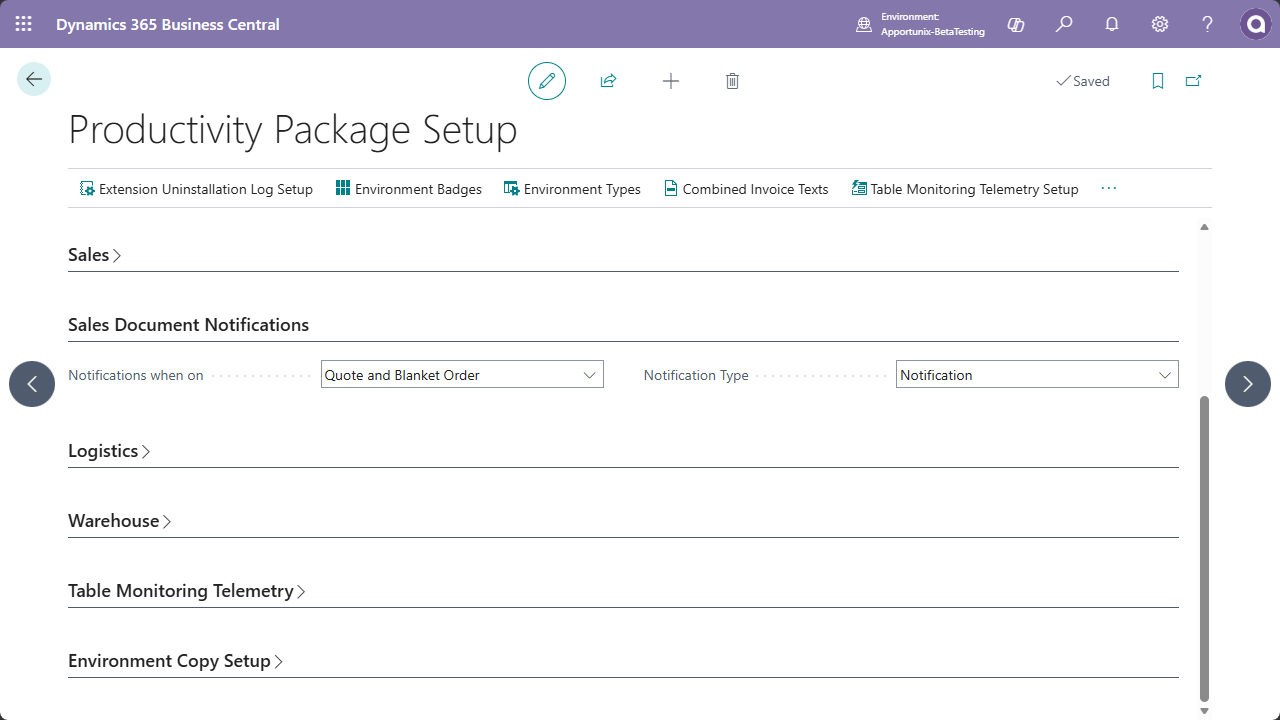Open the Notifications when on dropdown
The image size is (1280, 720).
click(x=462, y=375)
